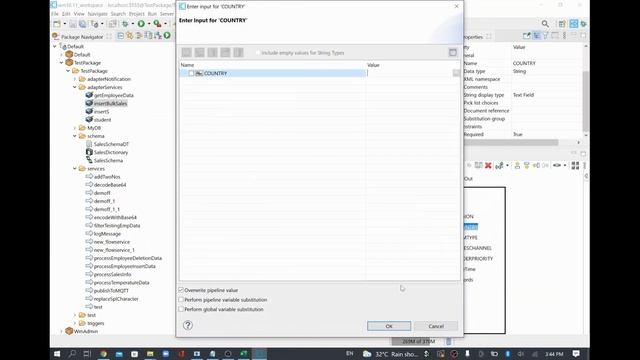640x360 pixels.
Task: Click Collapse All icon in Package Navigator
Action: [121, 36]
